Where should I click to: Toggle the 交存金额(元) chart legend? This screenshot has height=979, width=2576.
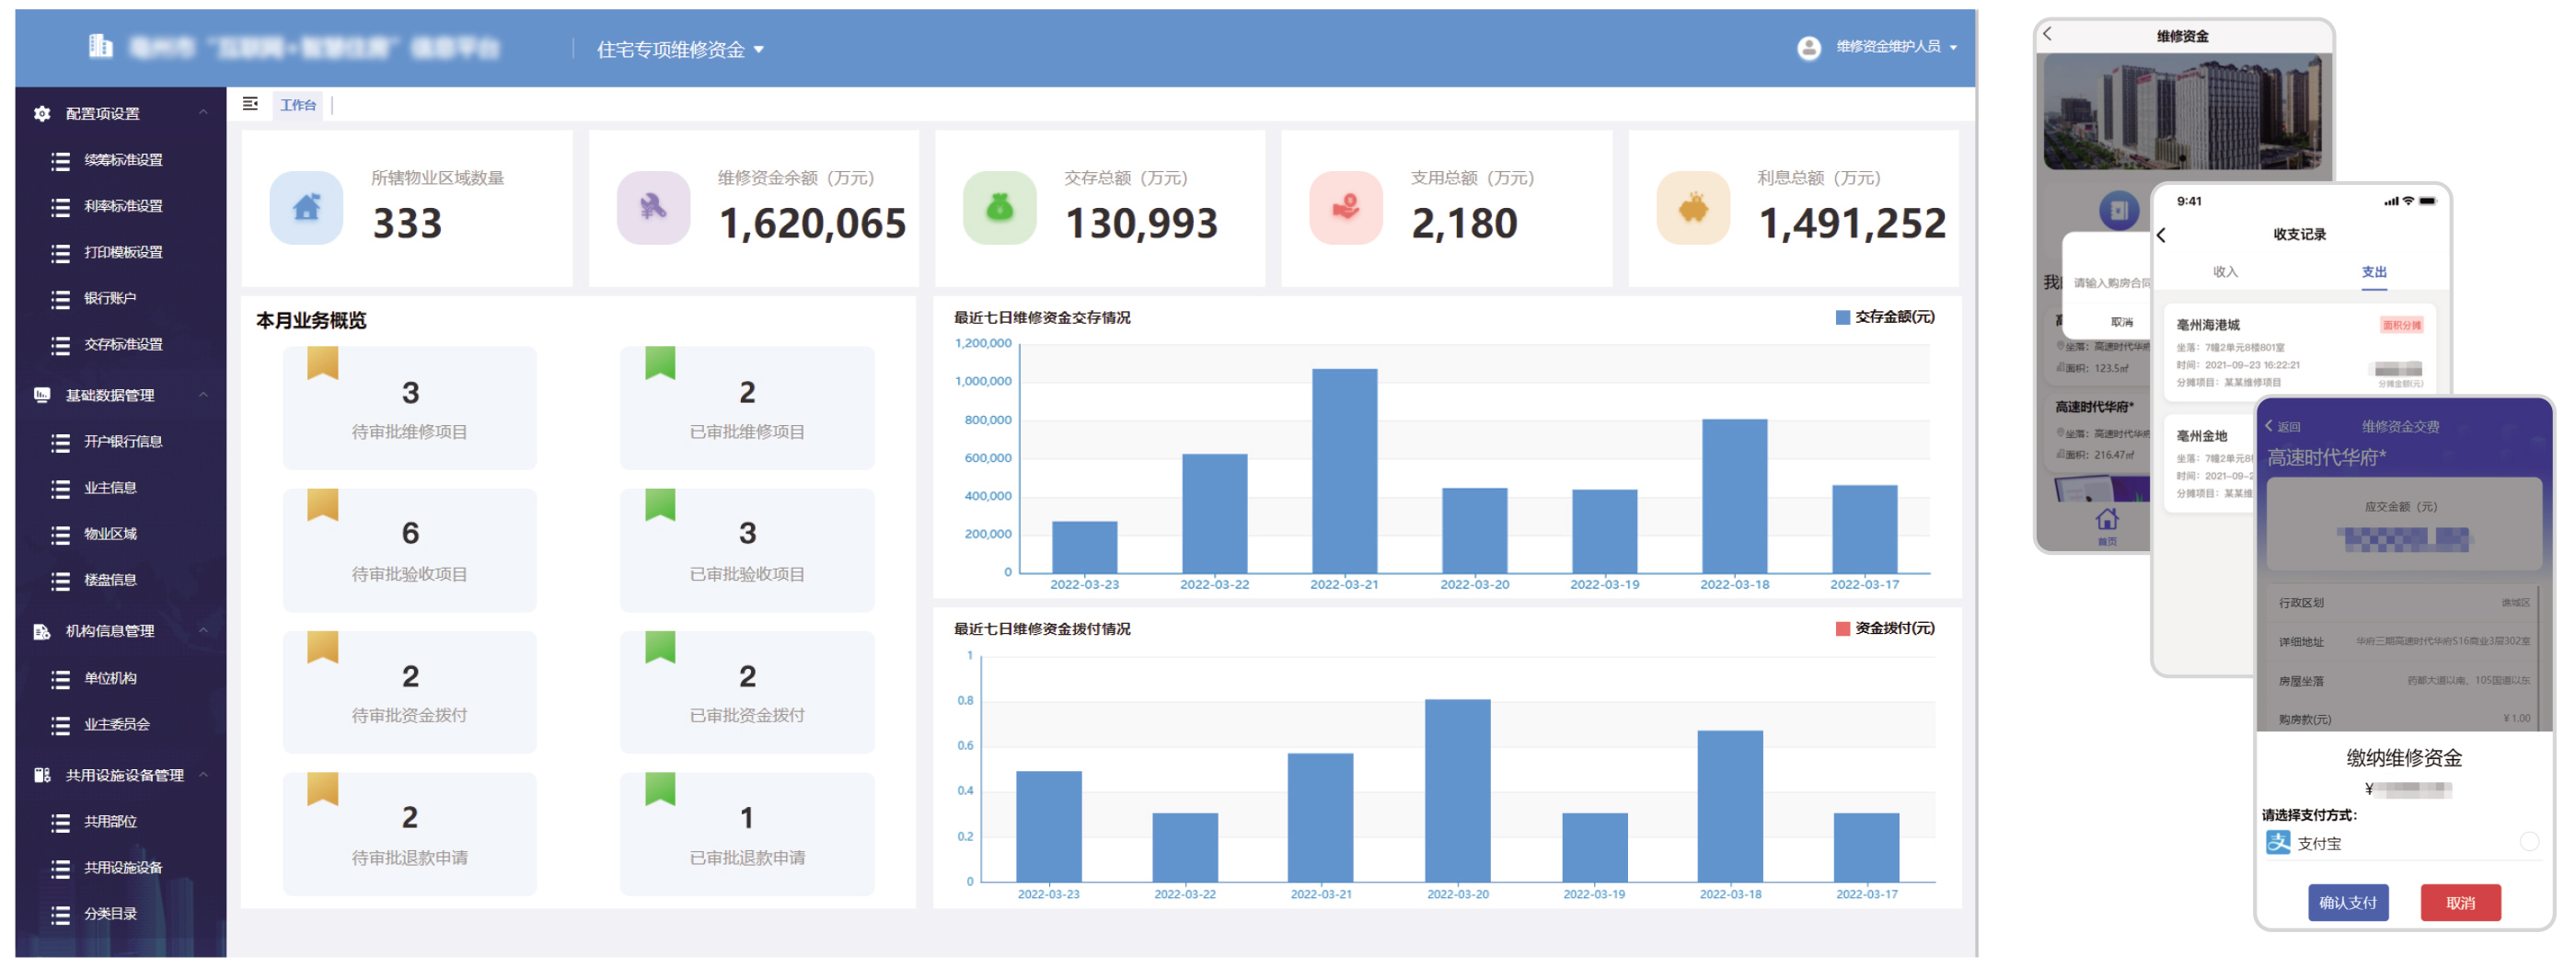point(1884,317)
